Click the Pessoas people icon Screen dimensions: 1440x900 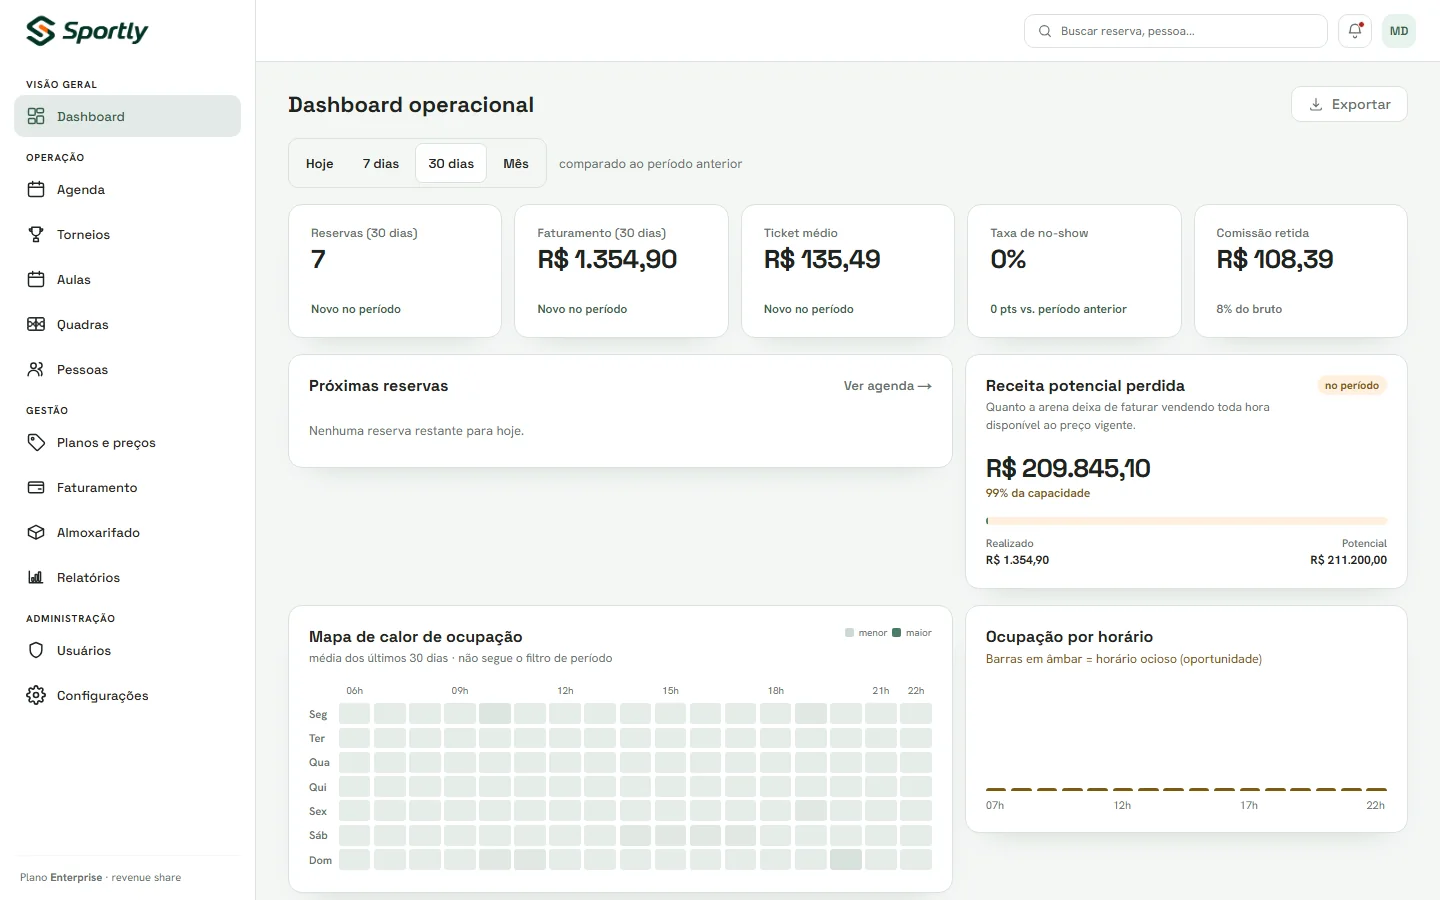[36, 369]
